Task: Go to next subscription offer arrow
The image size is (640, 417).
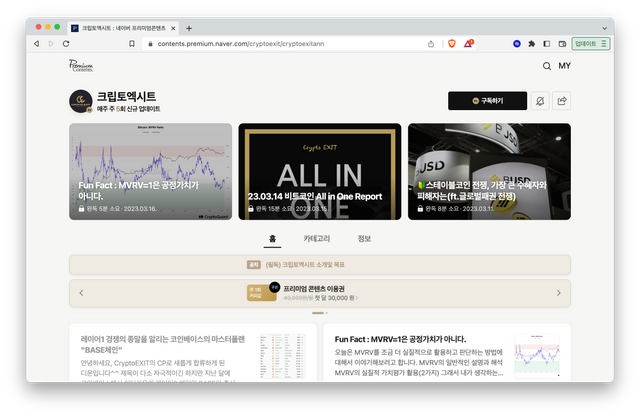Action: 558,293
